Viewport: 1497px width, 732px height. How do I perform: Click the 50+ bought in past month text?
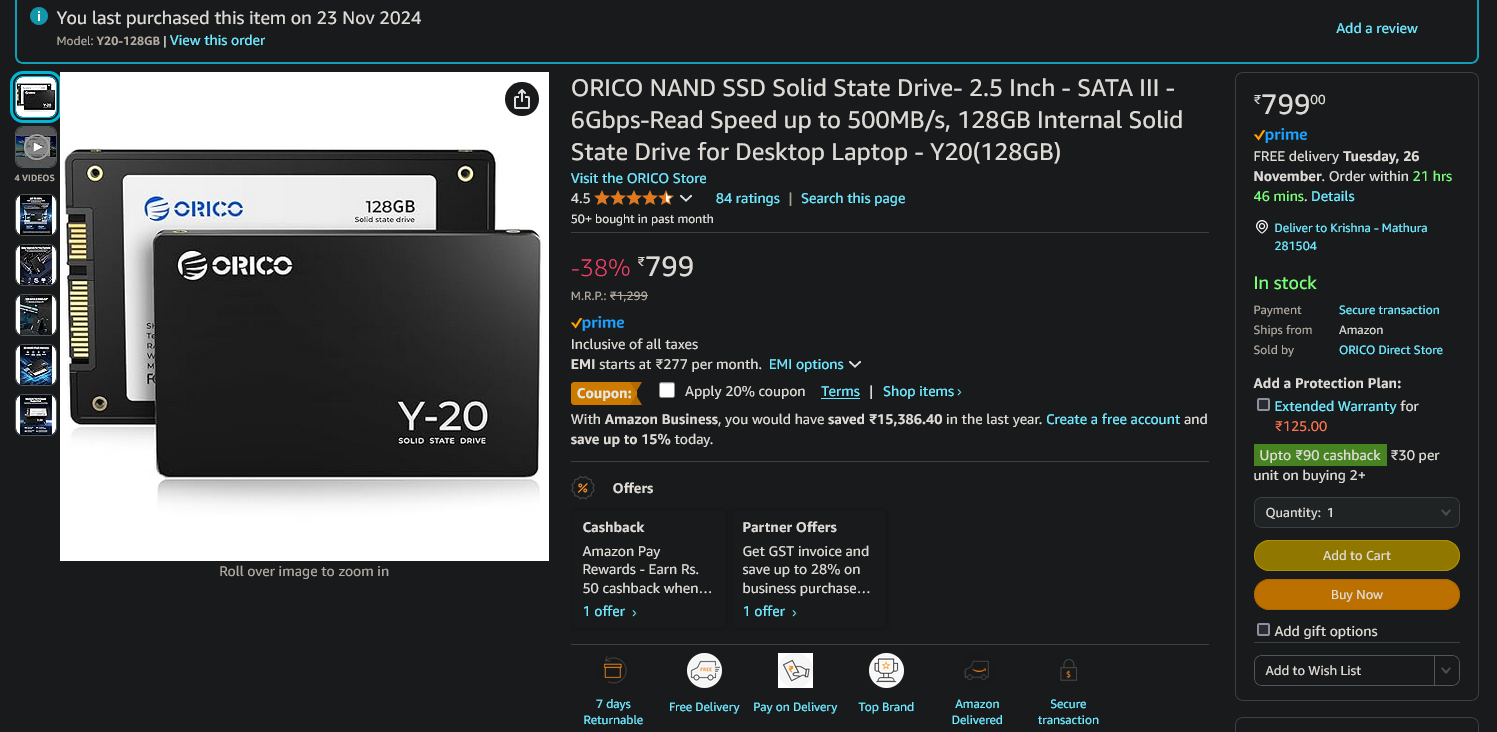pos(642,218)
